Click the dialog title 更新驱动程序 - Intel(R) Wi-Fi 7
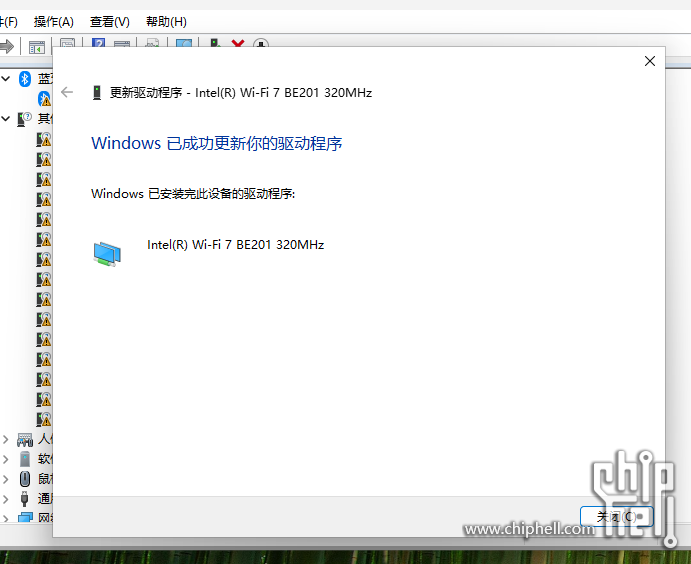Image resolution: width=691 pixels, height=564 pixels. tap(241, 93)
